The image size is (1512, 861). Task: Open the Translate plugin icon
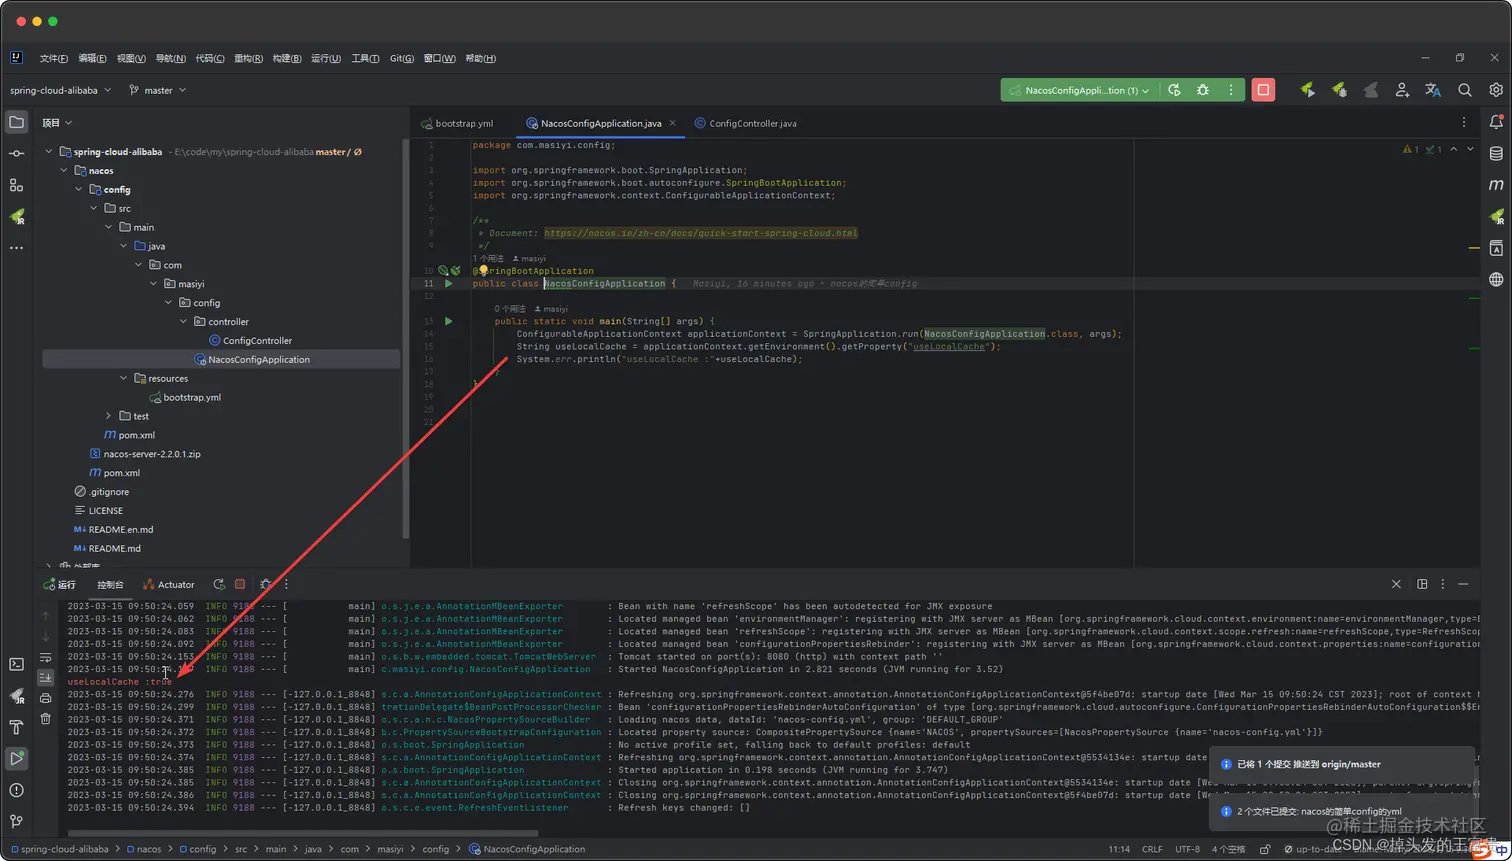click(x=1433, y=90)
